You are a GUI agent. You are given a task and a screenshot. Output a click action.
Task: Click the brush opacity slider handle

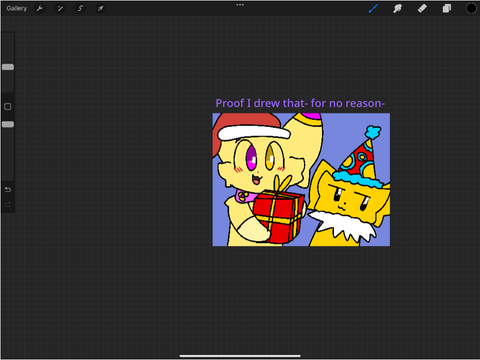pos(8,124)
